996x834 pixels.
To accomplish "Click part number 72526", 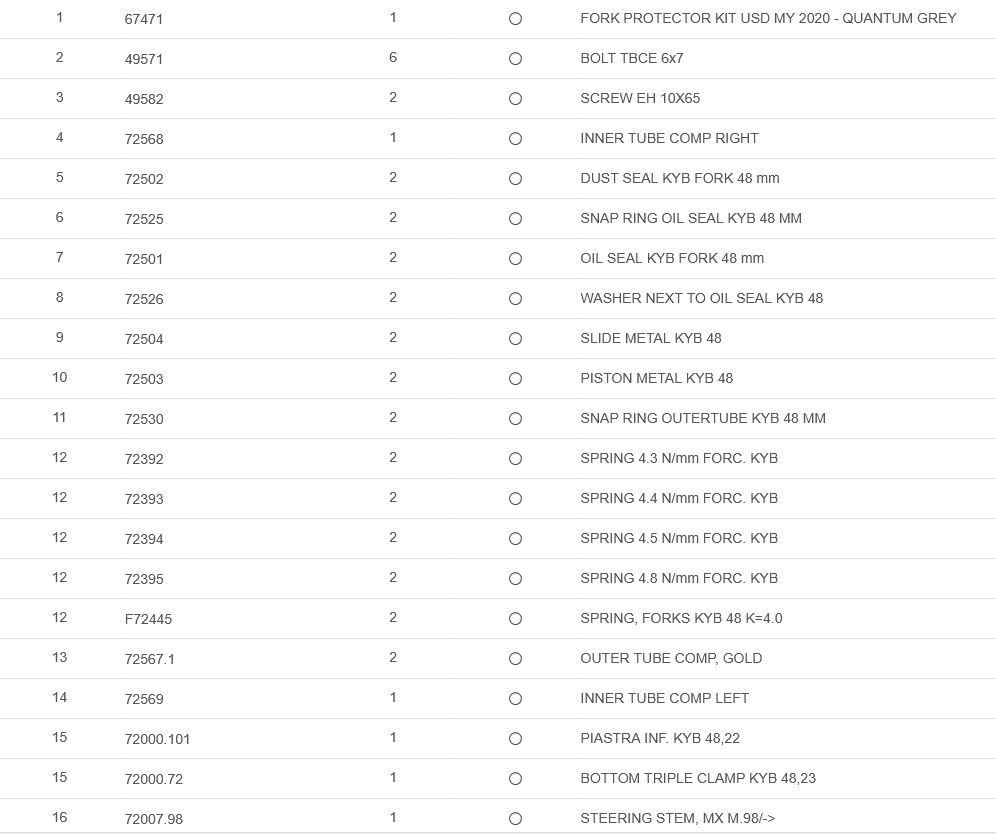I will [144, 299].
